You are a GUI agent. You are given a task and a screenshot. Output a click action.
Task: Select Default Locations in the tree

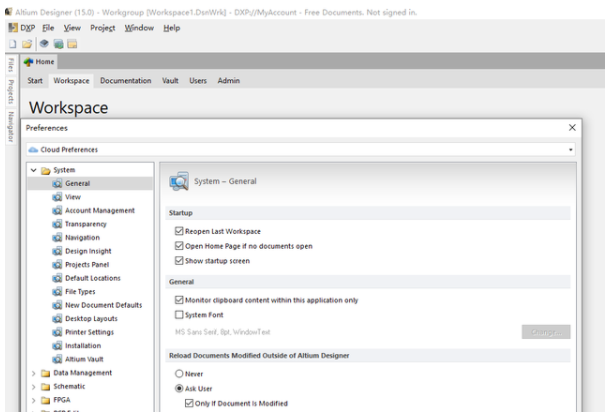[x=93, y=278]
